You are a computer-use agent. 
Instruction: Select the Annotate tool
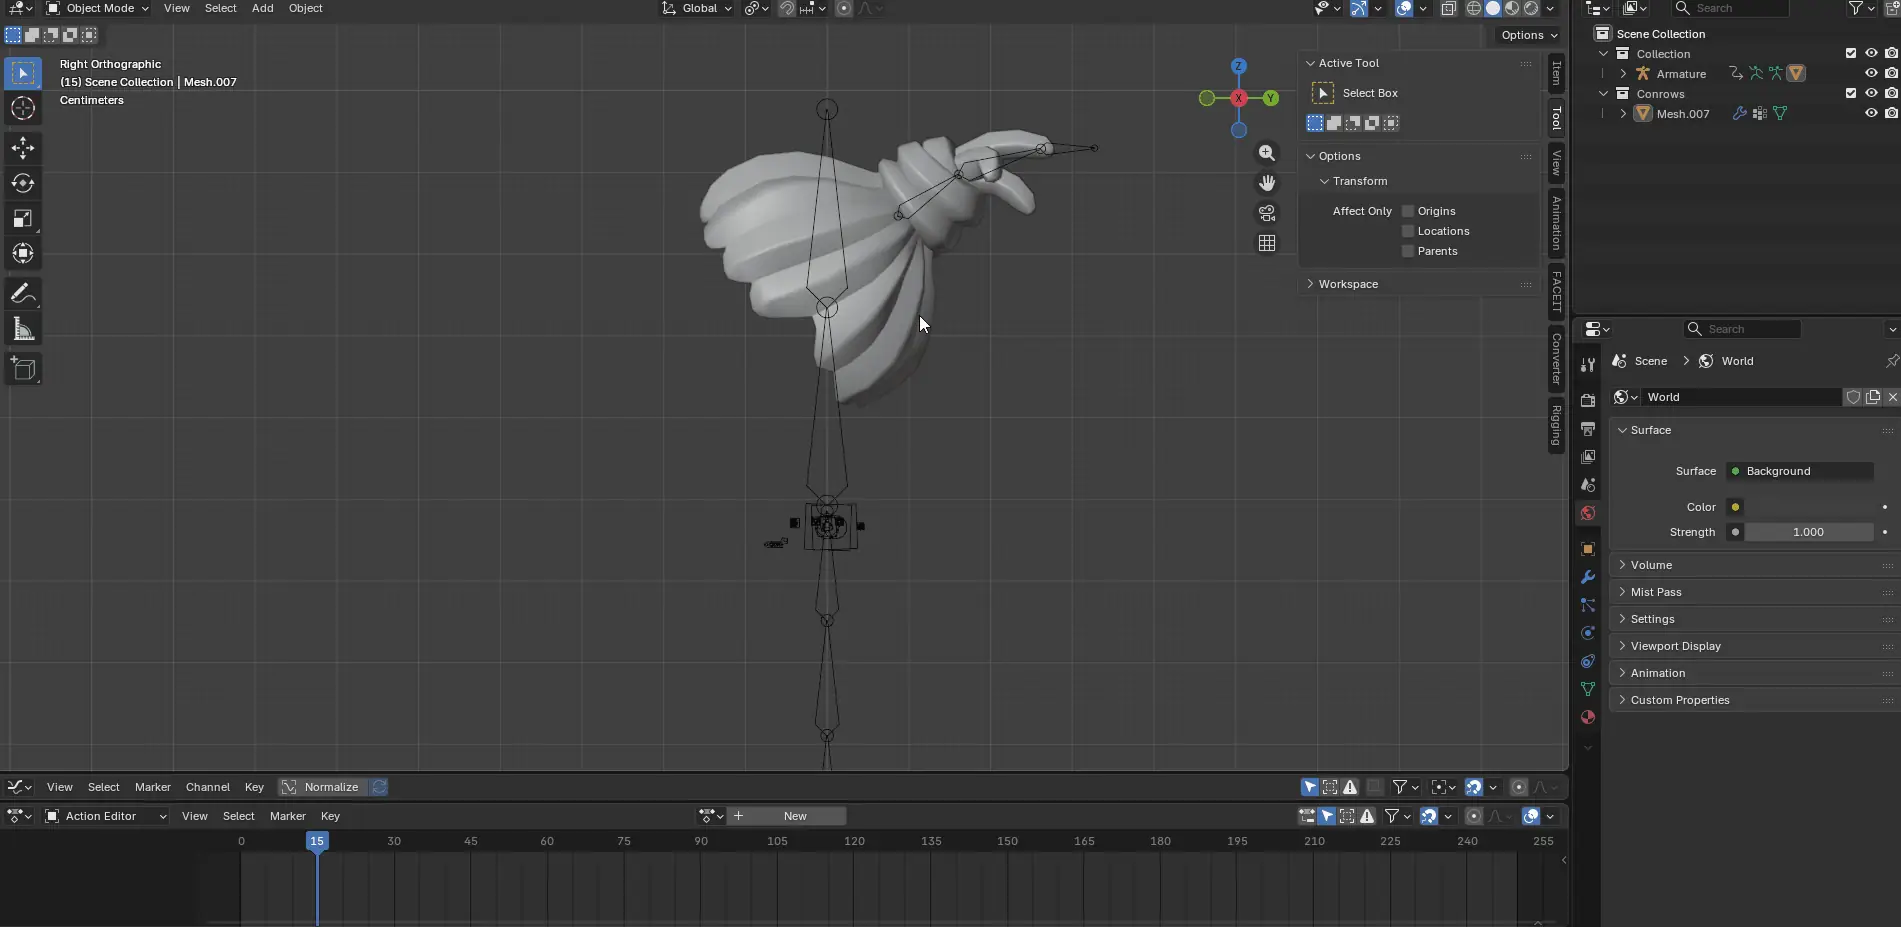[23, 294]
